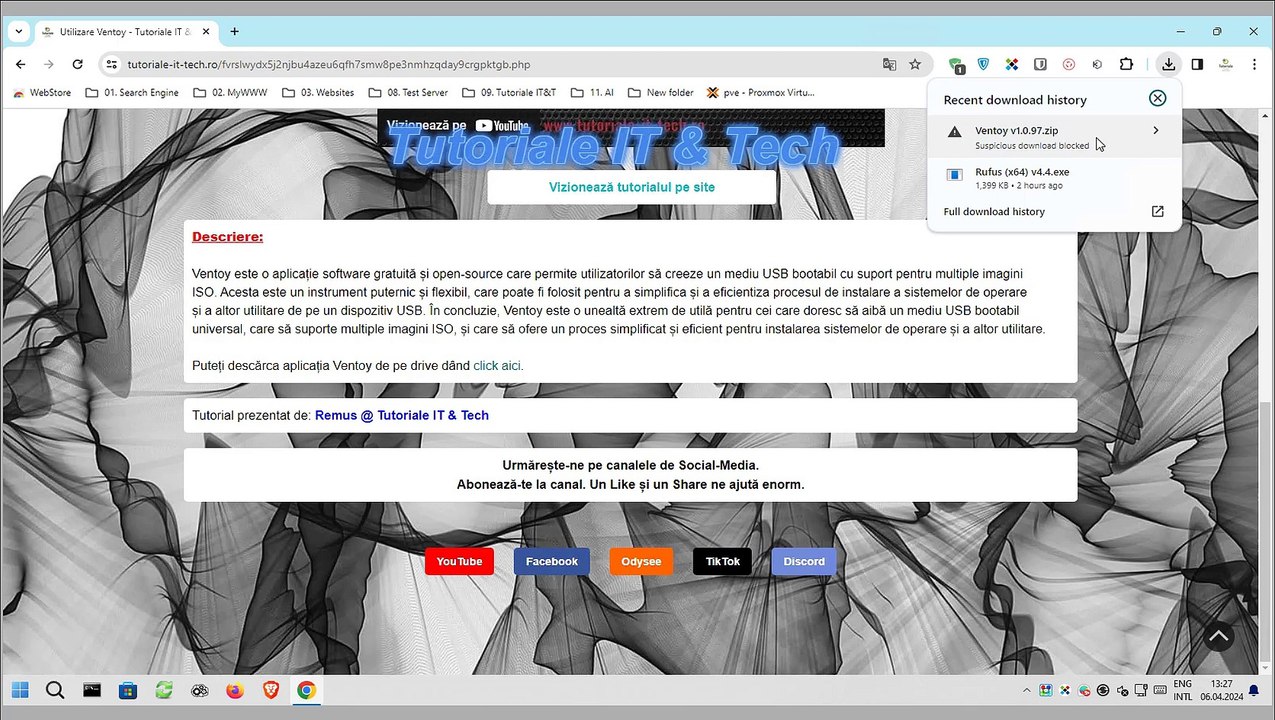1275x720 pixels.
Task: Reload the current page
Action: 78,64
